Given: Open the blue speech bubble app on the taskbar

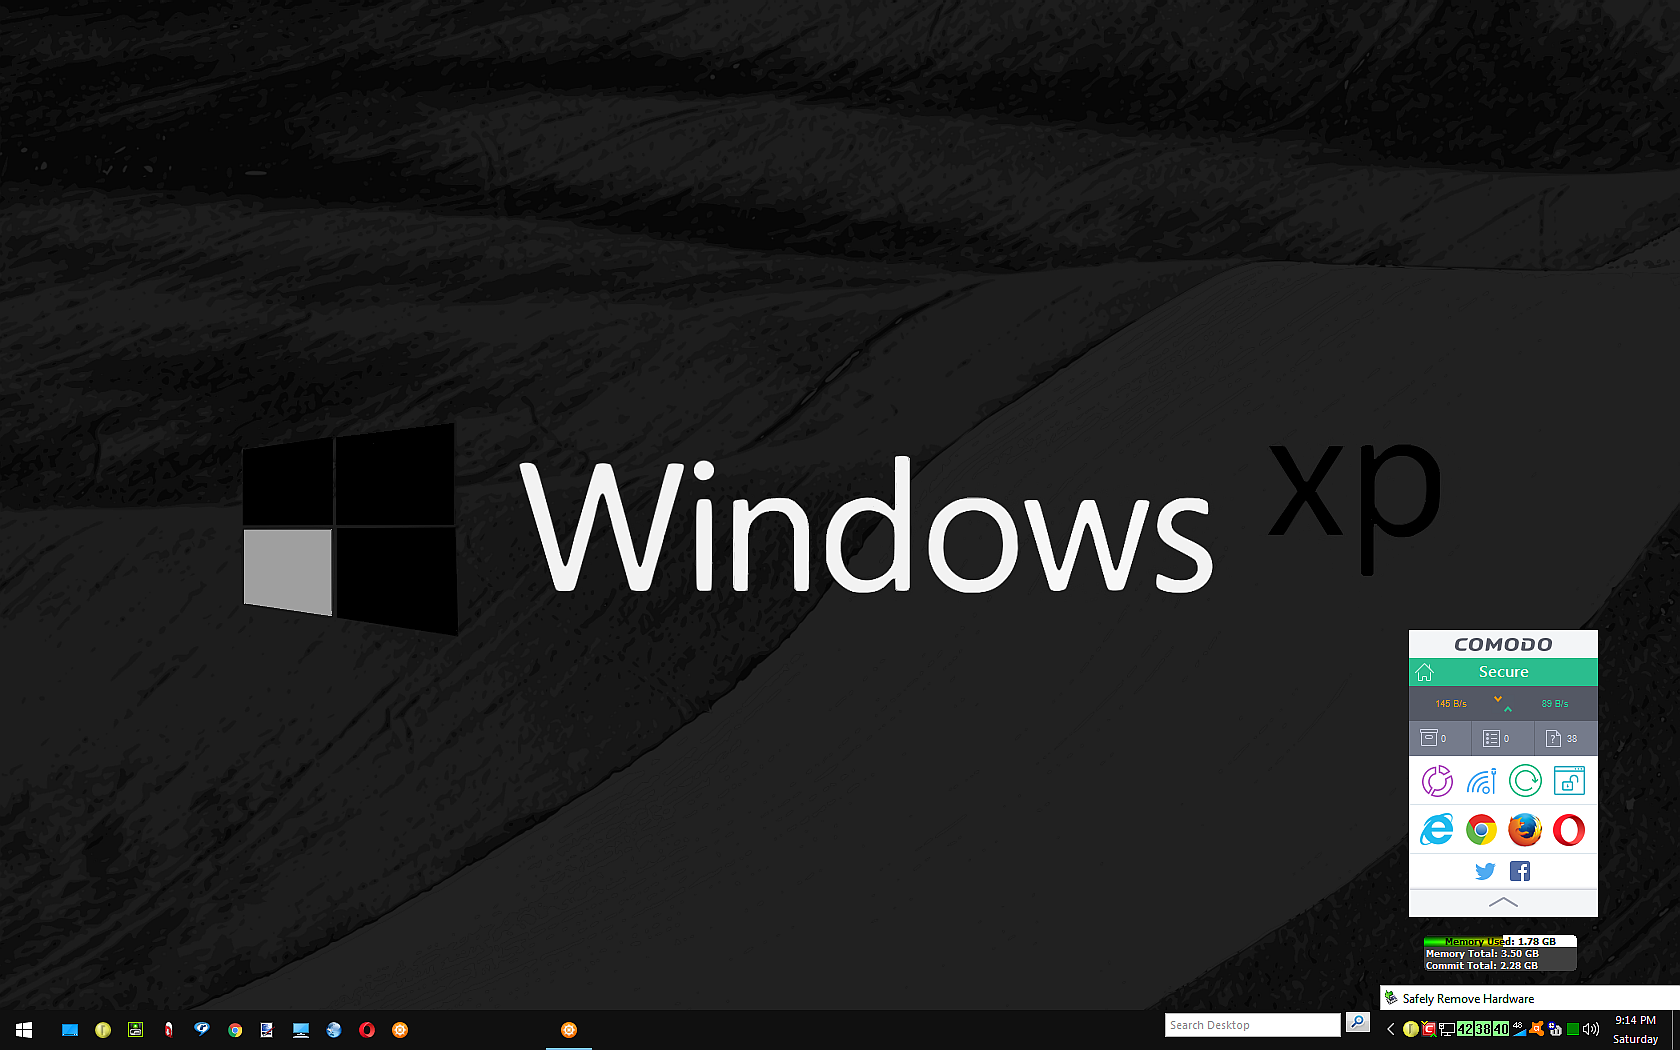Looking at the screenshot, I should (x=202, y=1029).
